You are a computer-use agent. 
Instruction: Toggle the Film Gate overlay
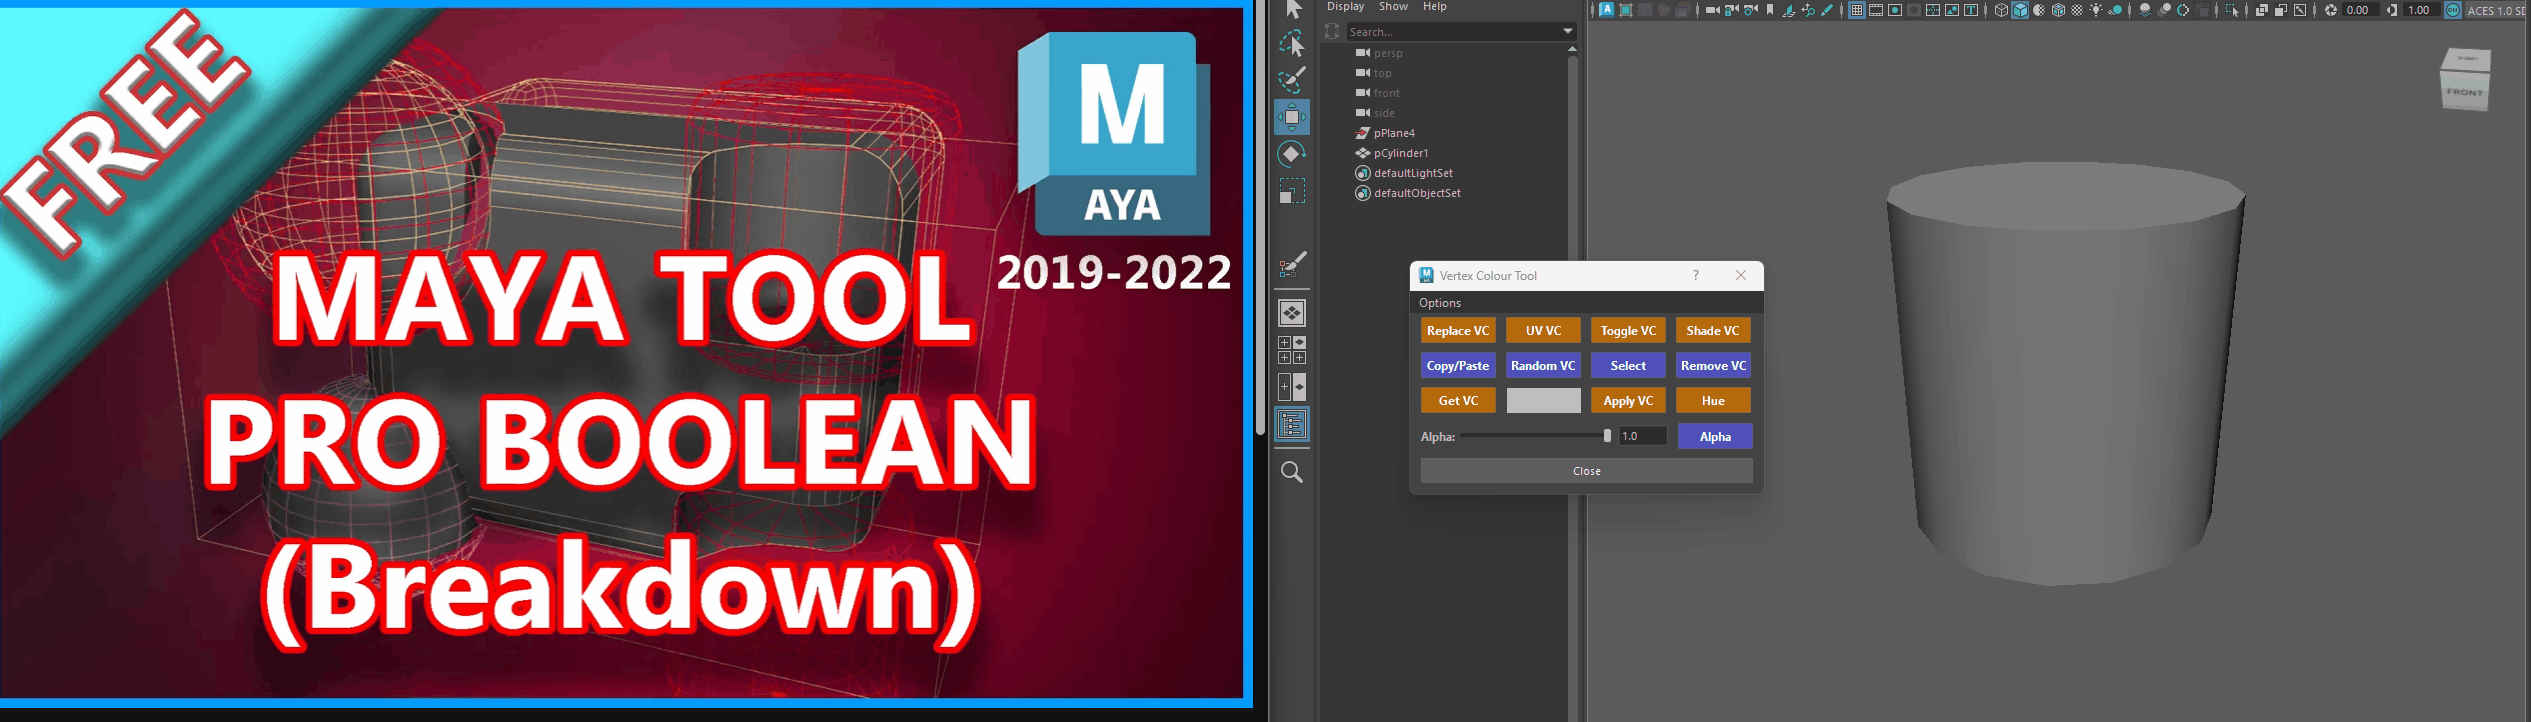tap(1876, 10)
